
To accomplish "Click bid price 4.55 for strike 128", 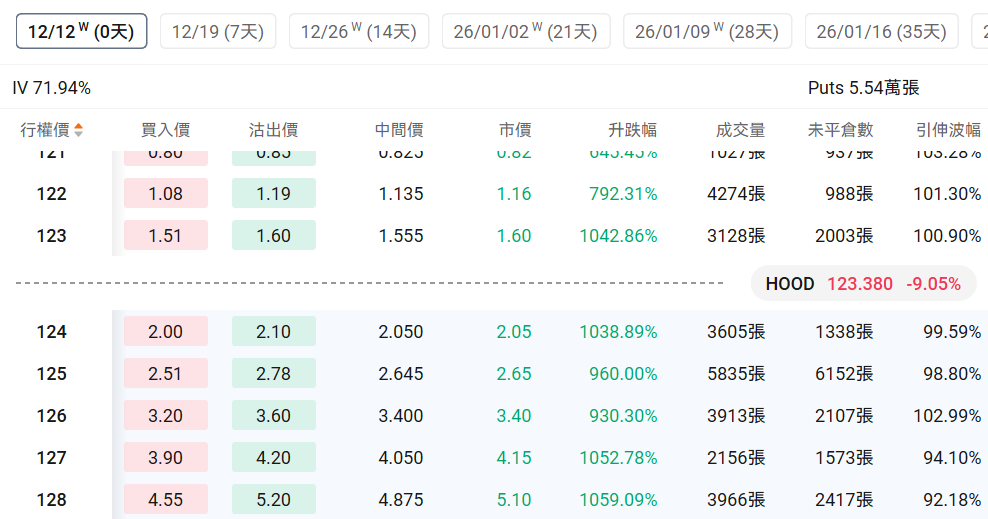I will pos(166,500).
